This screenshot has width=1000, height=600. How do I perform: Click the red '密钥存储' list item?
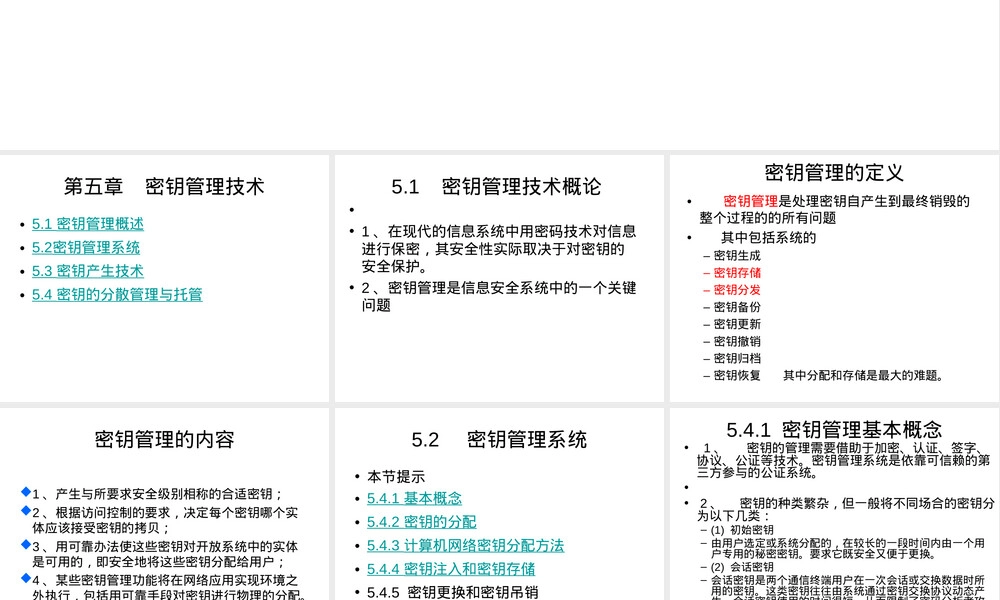pyautogui.click(x=737, y=273)
